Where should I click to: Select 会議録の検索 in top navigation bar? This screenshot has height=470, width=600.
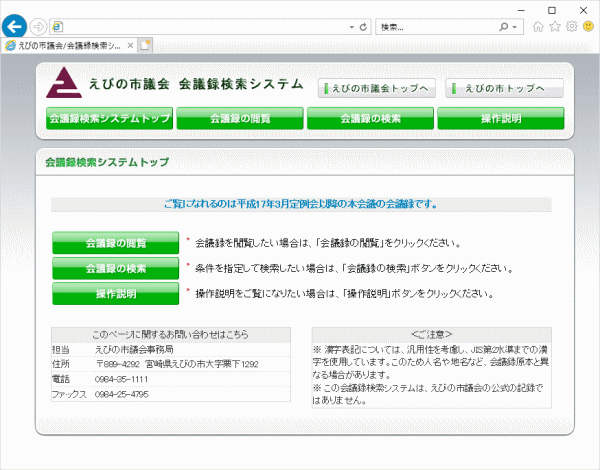click(370, 118)
